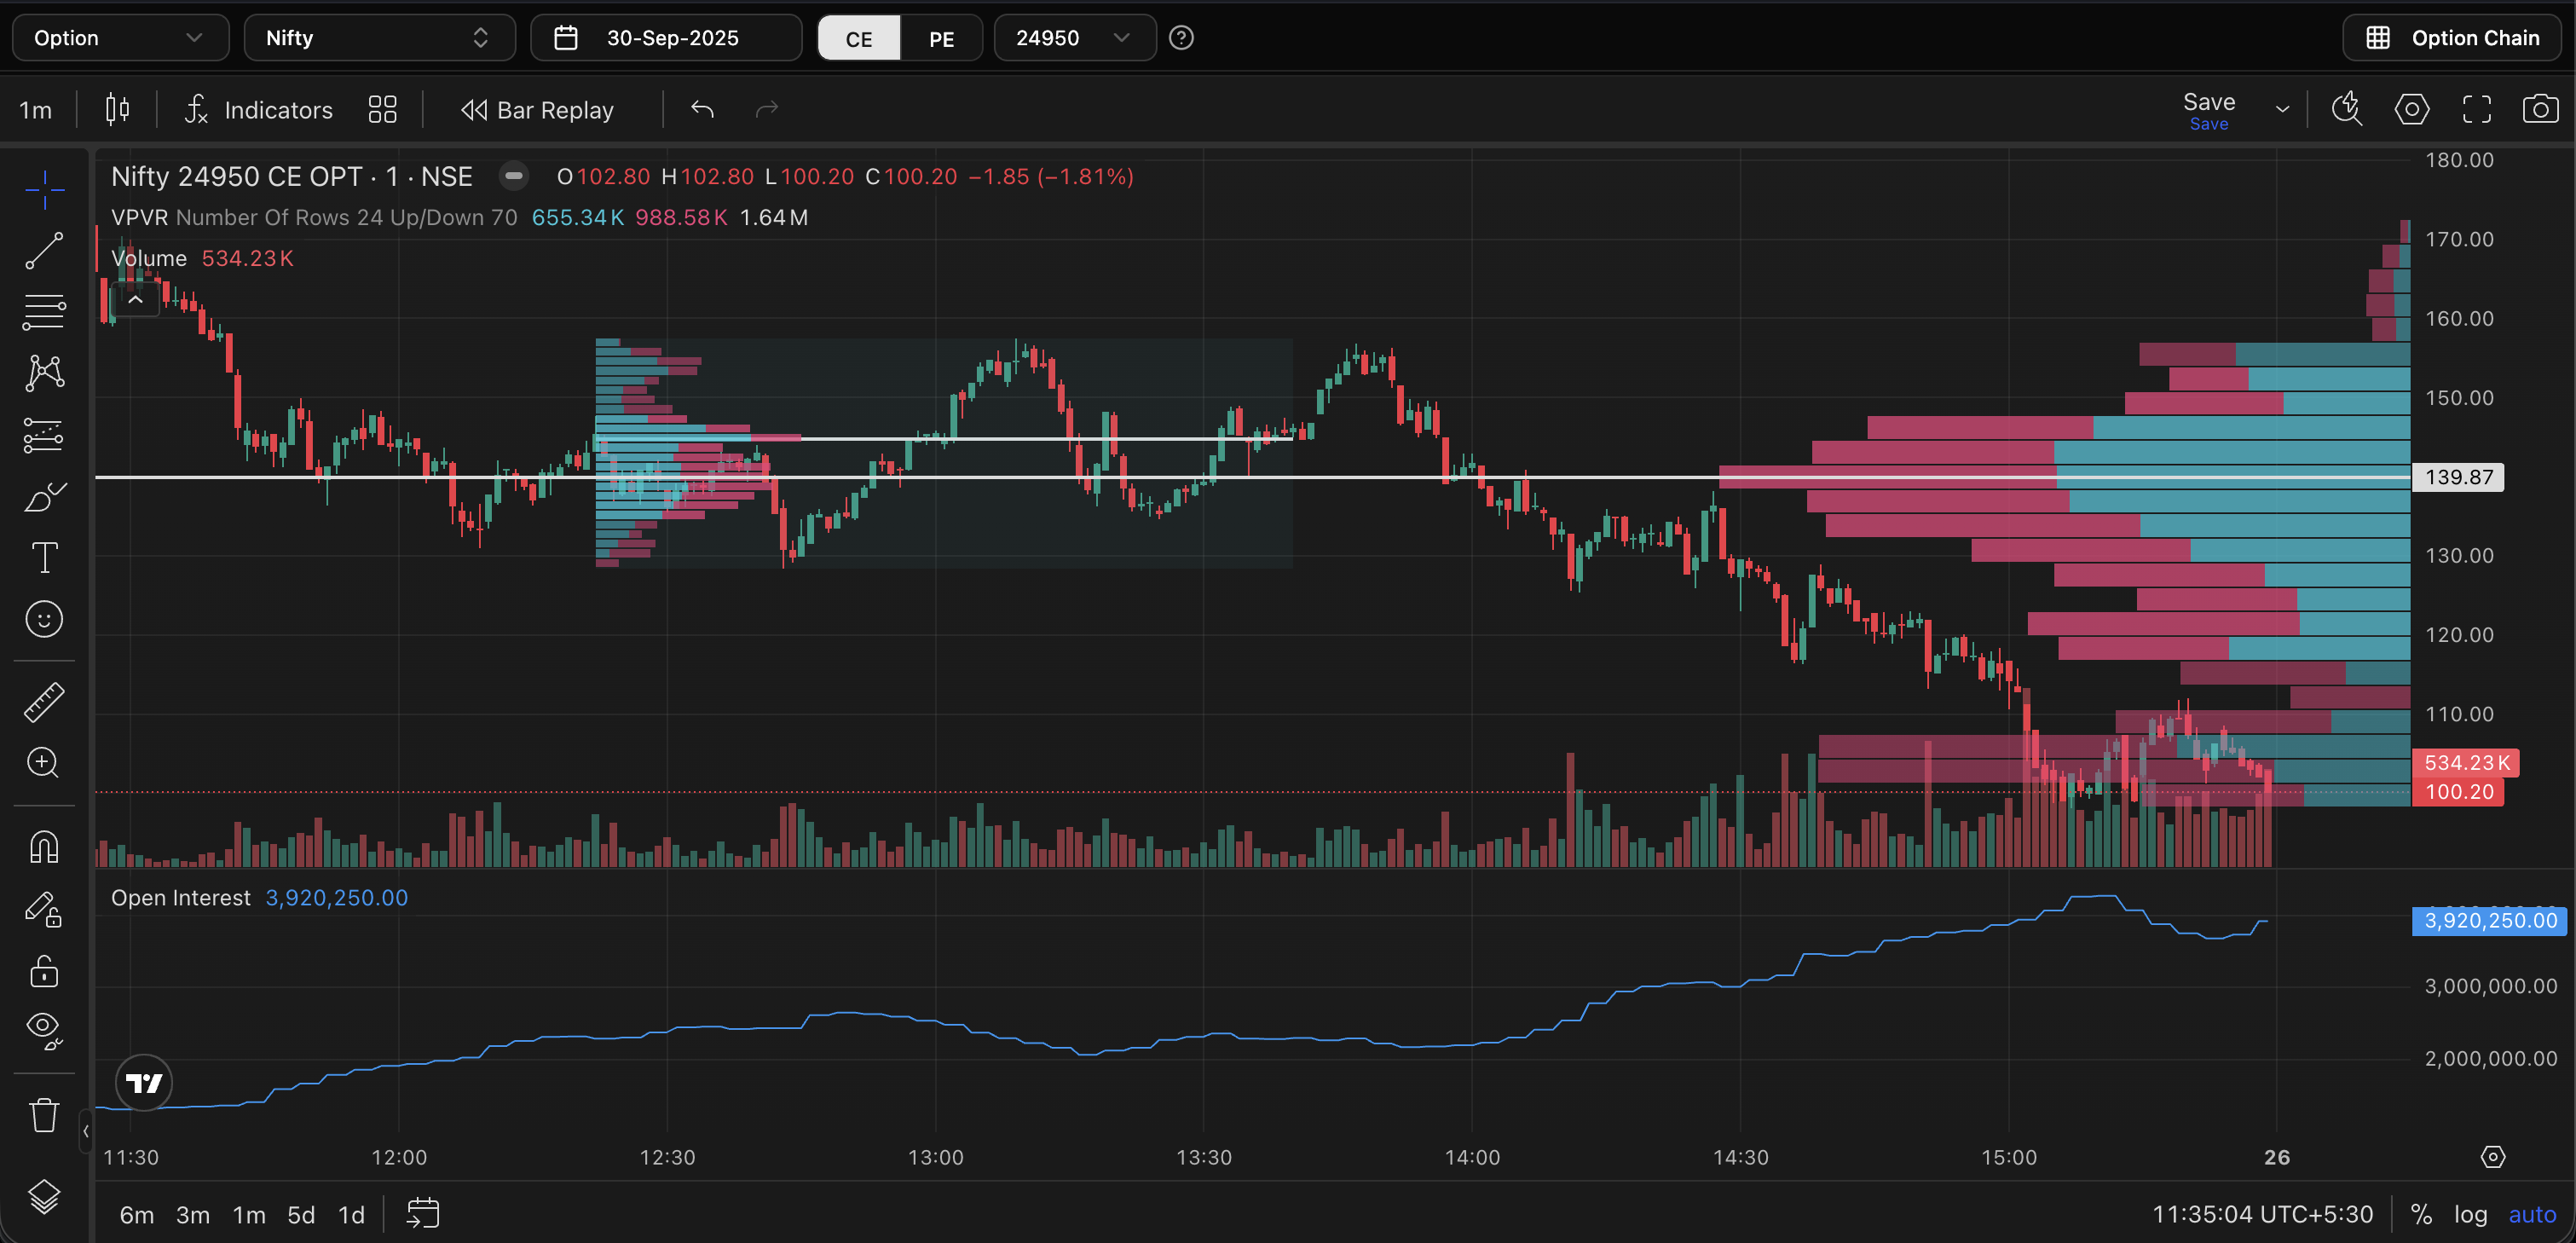The image size is (2576, 1243).
Task: Collapse the left drawing toolbar arrow
Action: (86, 1131)
